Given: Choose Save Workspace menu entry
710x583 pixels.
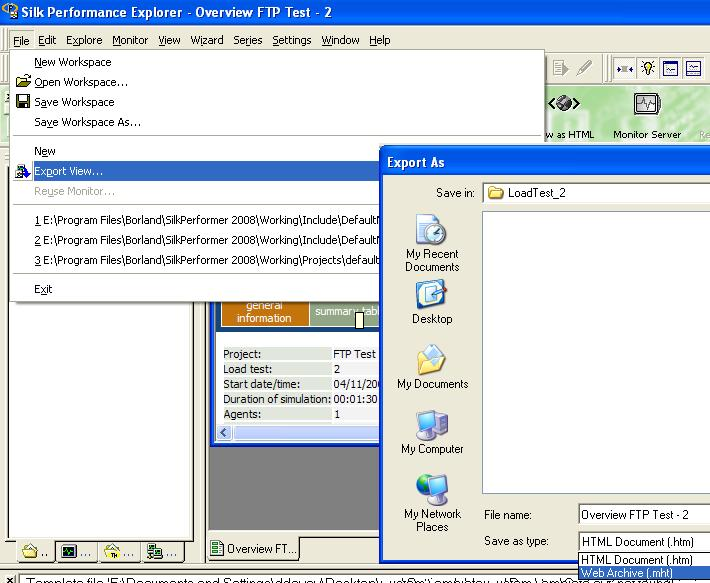Looking at the screenshot, I should [x=74, y=102].
